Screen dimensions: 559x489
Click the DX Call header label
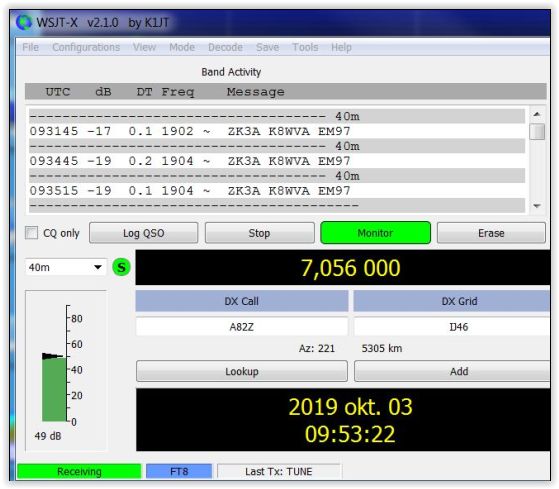coord(242,301)
